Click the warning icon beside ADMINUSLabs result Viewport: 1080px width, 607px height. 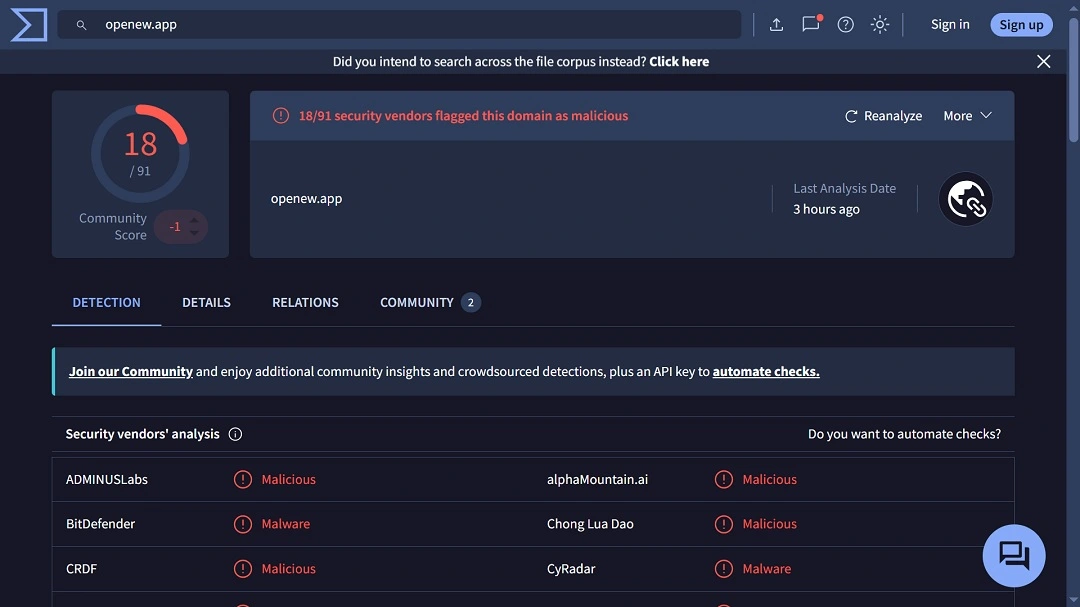click(x=242, y=480)
